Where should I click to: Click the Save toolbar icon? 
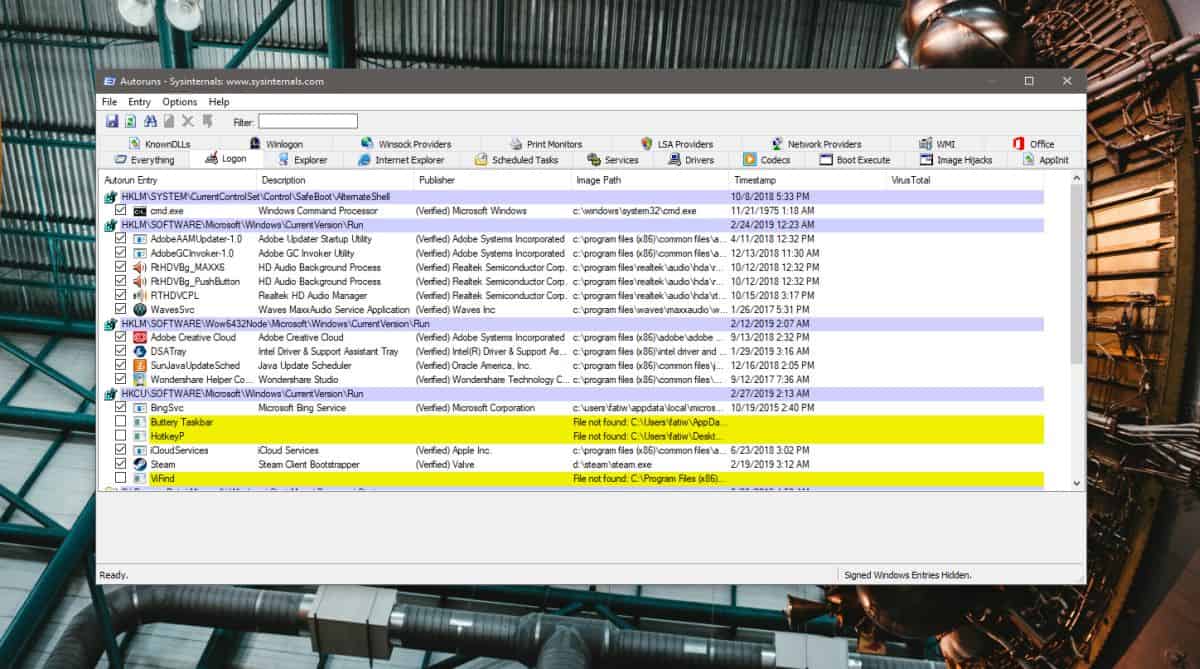pyautogui.click(x=112, y=121)
